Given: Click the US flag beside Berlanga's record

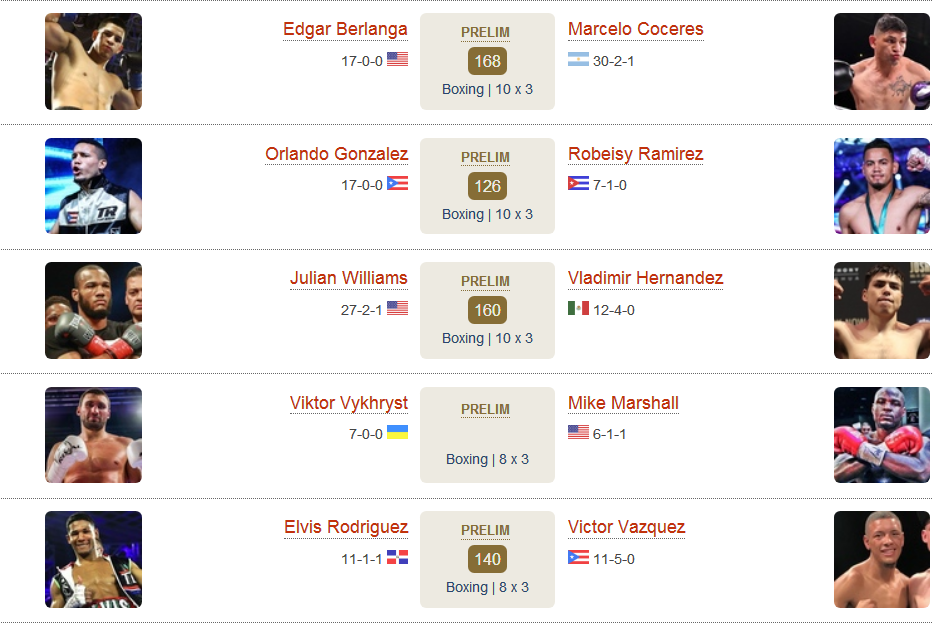Looking at the screenshot, I should (398, 59).
